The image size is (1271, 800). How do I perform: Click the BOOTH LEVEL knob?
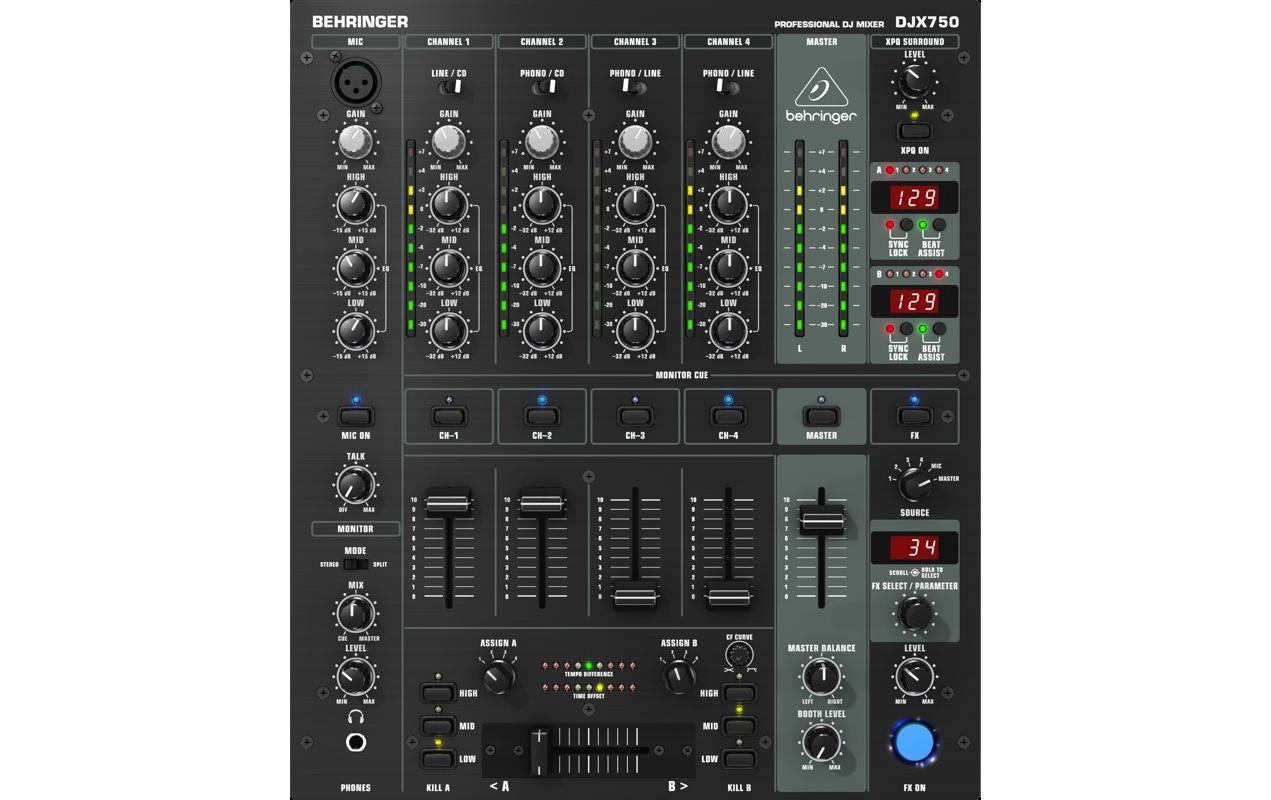tap(821, 741)
